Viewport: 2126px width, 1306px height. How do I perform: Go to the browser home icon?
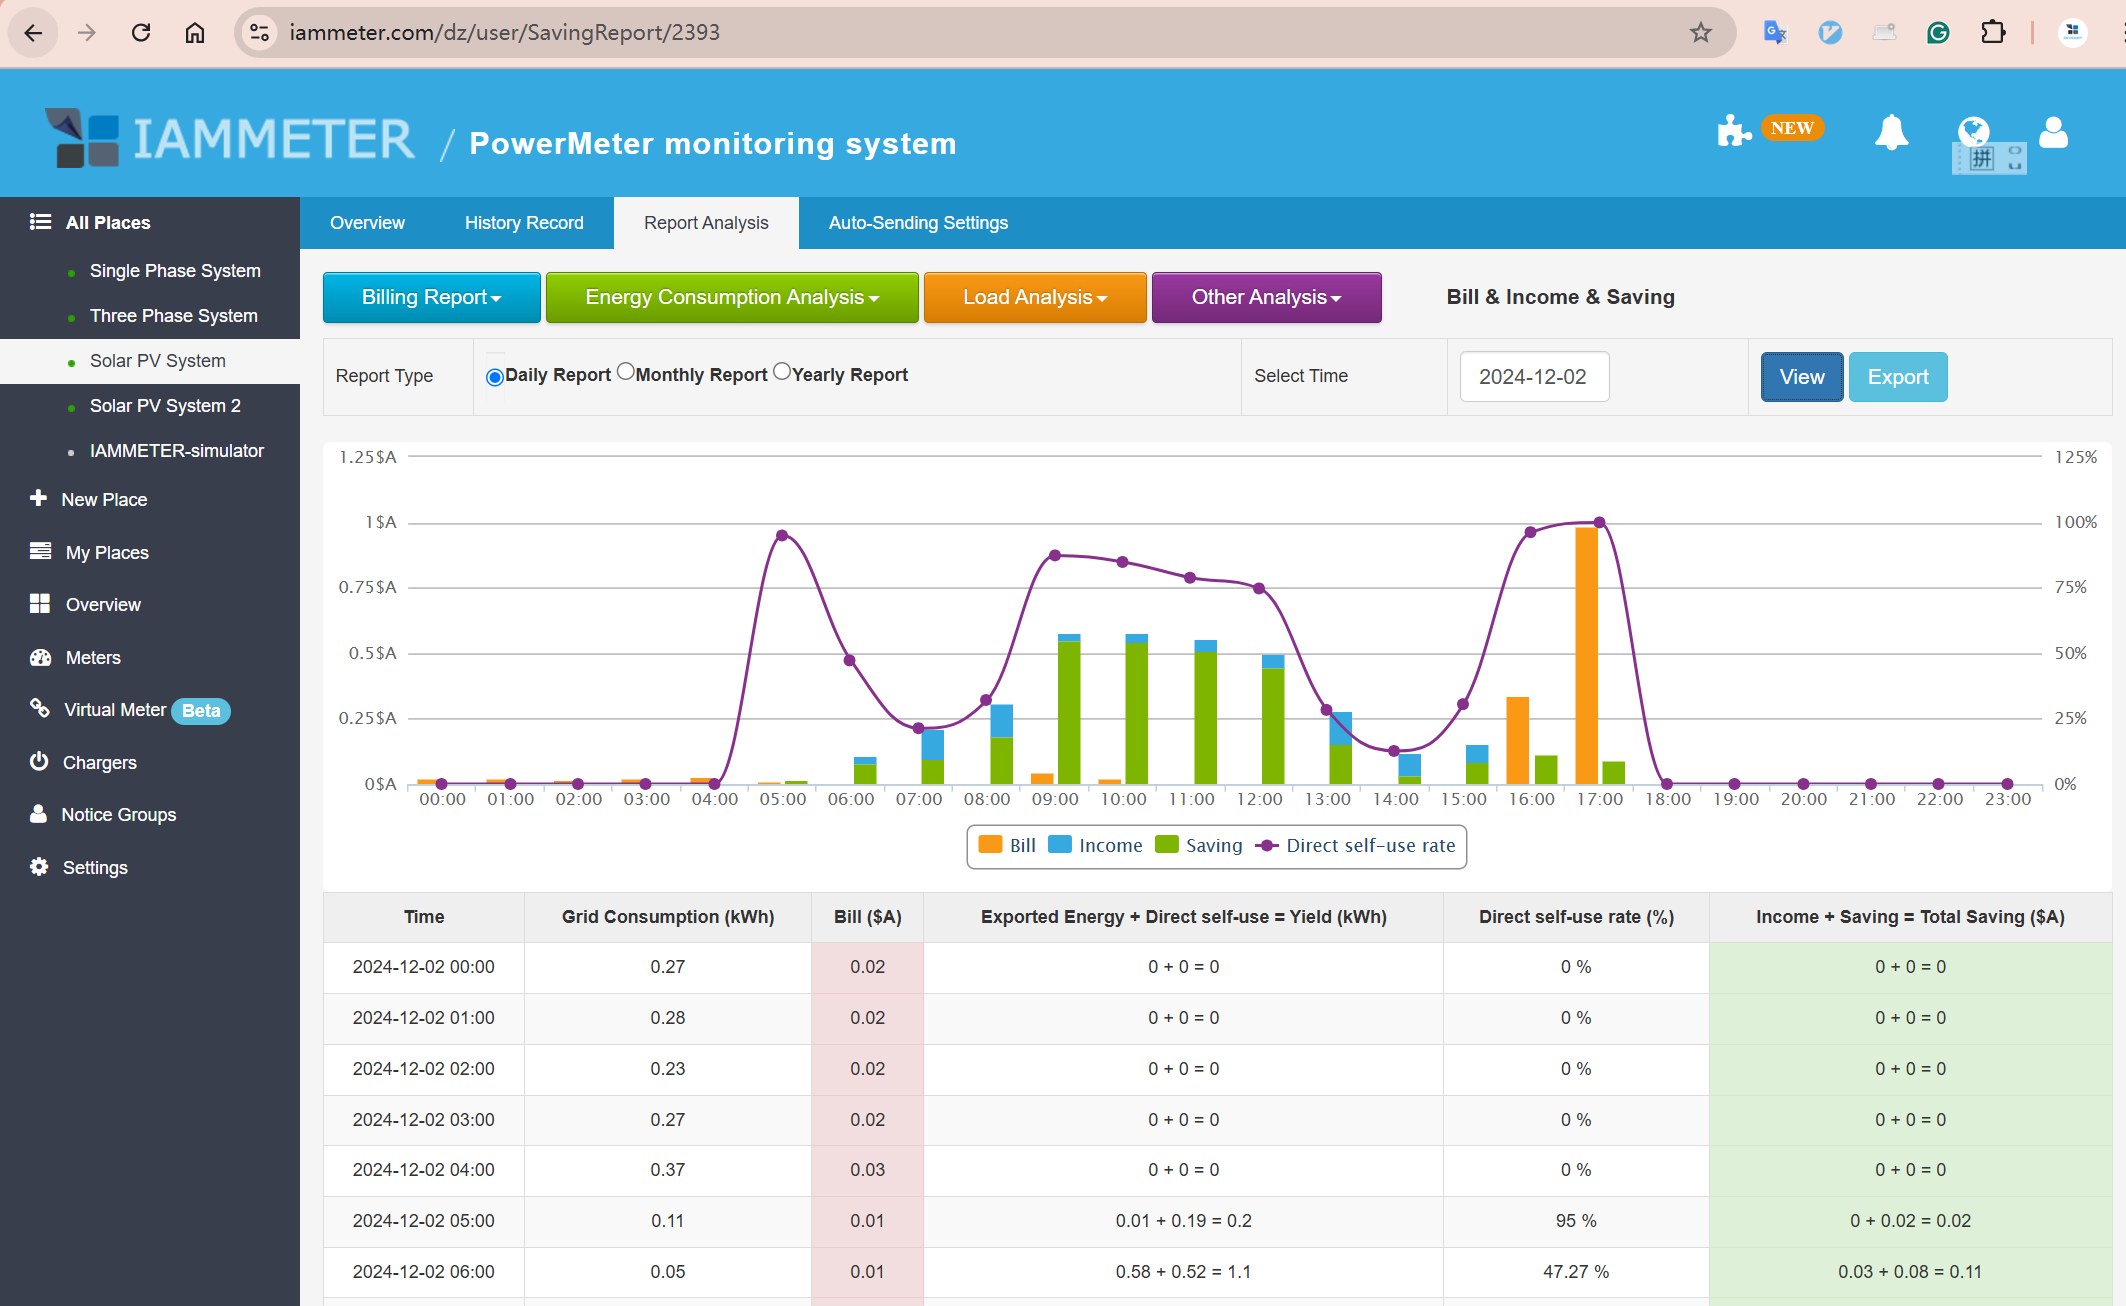click(195, 33)
